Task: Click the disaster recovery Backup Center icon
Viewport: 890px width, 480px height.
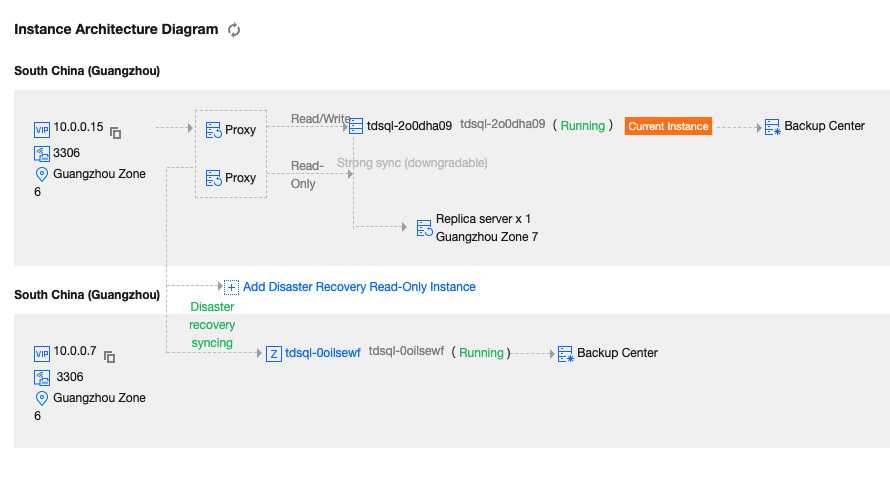Action: click(x=565, y=354)
